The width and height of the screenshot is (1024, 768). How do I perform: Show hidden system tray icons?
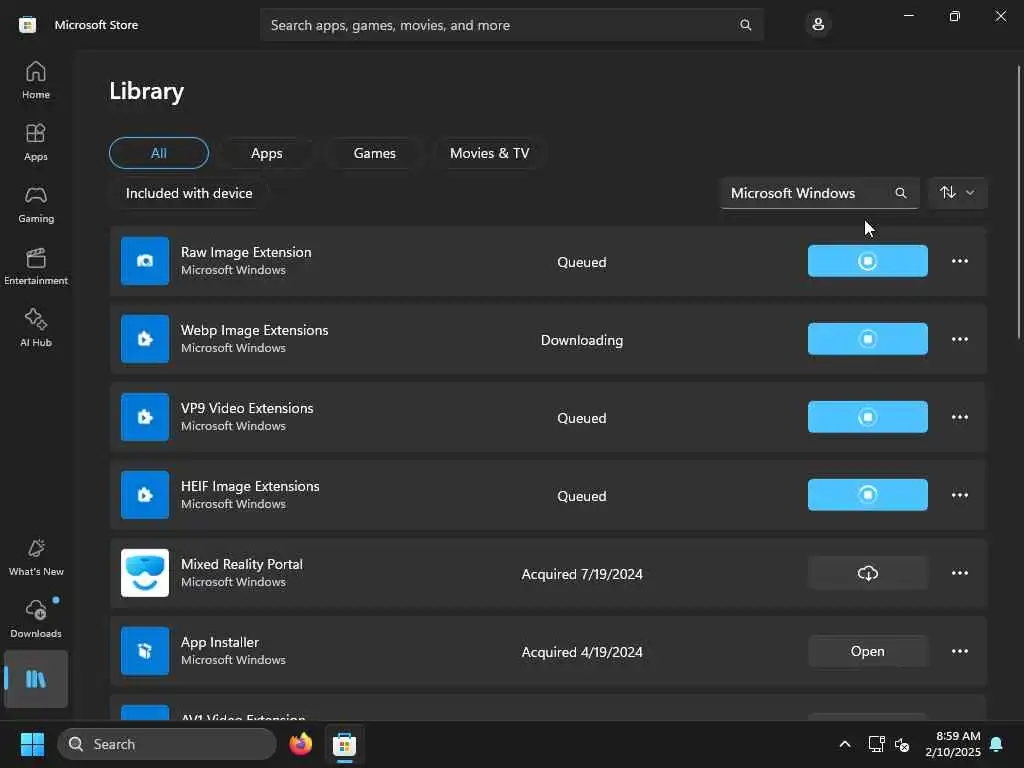(x=844, y=744)
